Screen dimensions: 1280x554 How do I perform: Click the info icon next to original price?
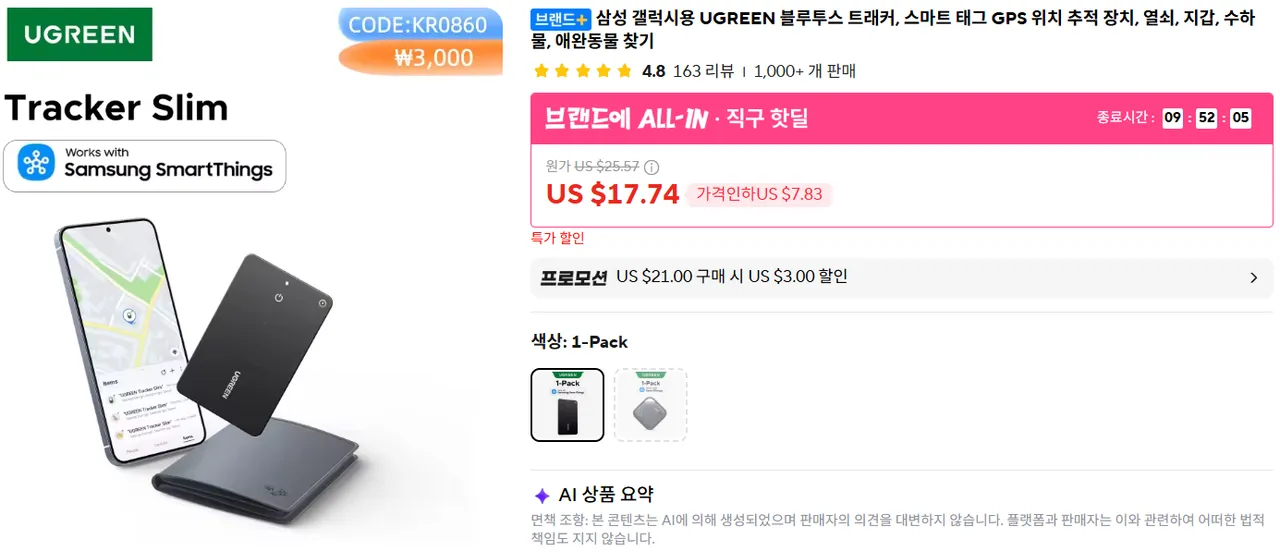coord(652,167)
